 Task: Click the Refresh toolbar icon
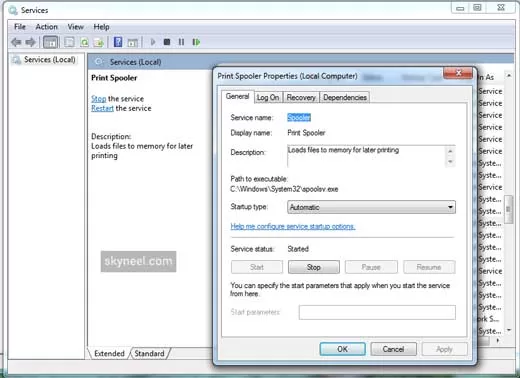84,42
